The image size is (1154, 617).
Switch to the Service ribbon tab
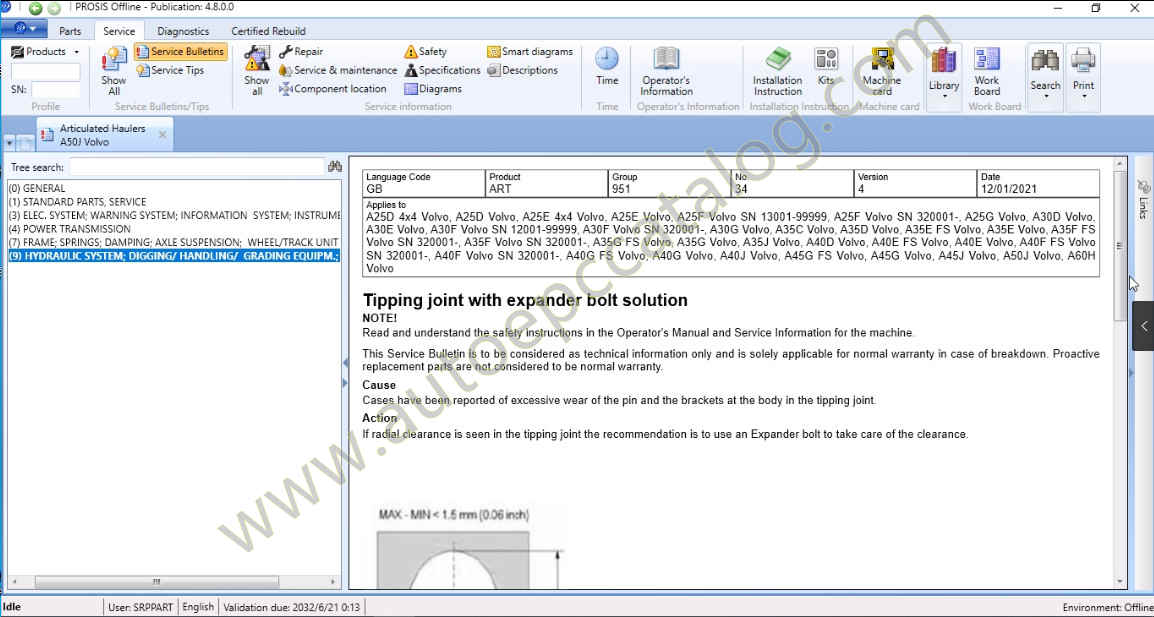(x=118, y=31)
